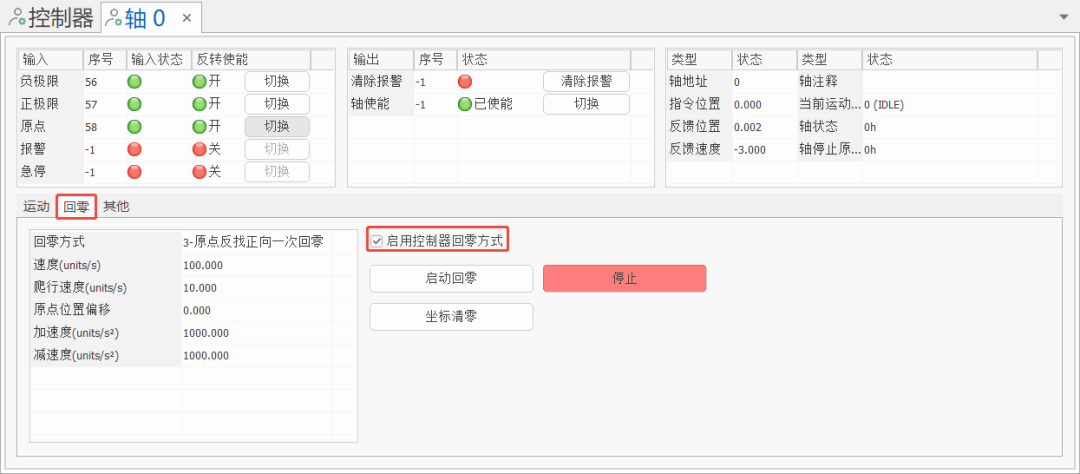Click 反馈位置 value 0.002

(764, 127)
